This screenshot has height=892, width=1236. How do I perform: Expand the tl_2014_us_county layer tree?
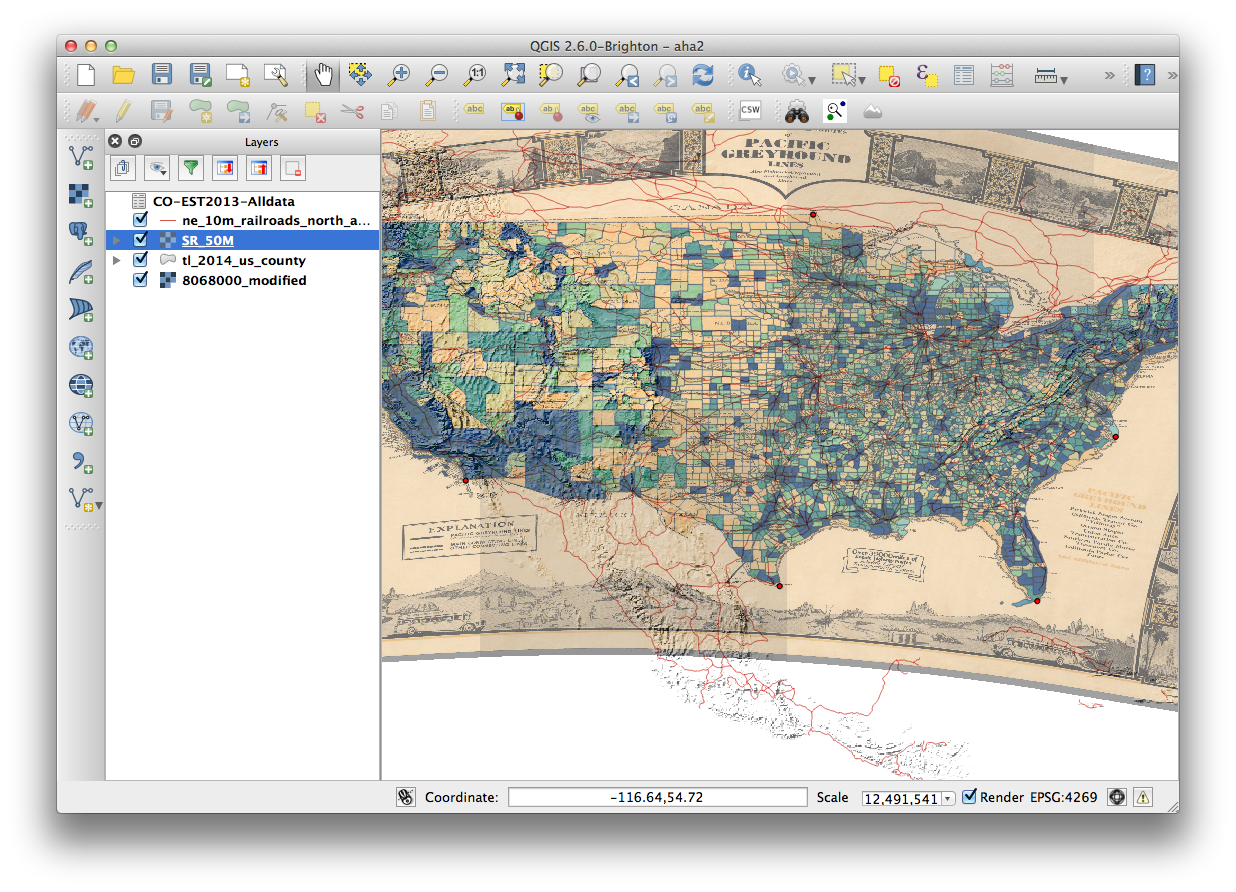118,260
